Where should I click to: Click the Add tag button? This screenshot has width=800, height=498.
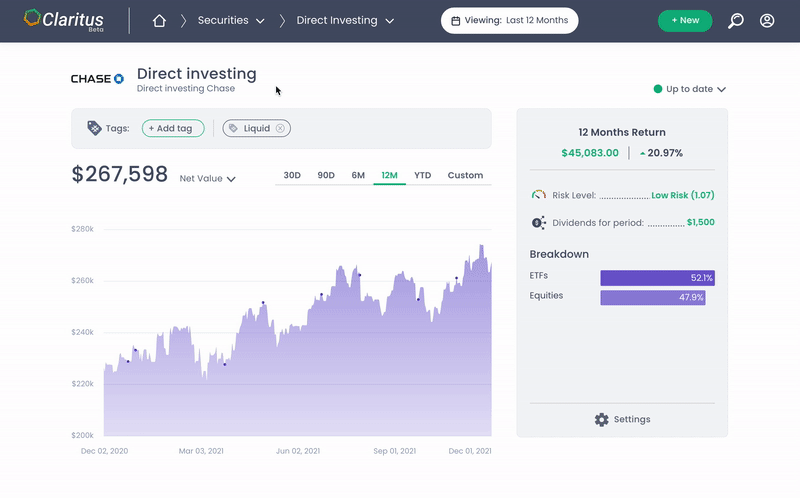coord(173,128)
